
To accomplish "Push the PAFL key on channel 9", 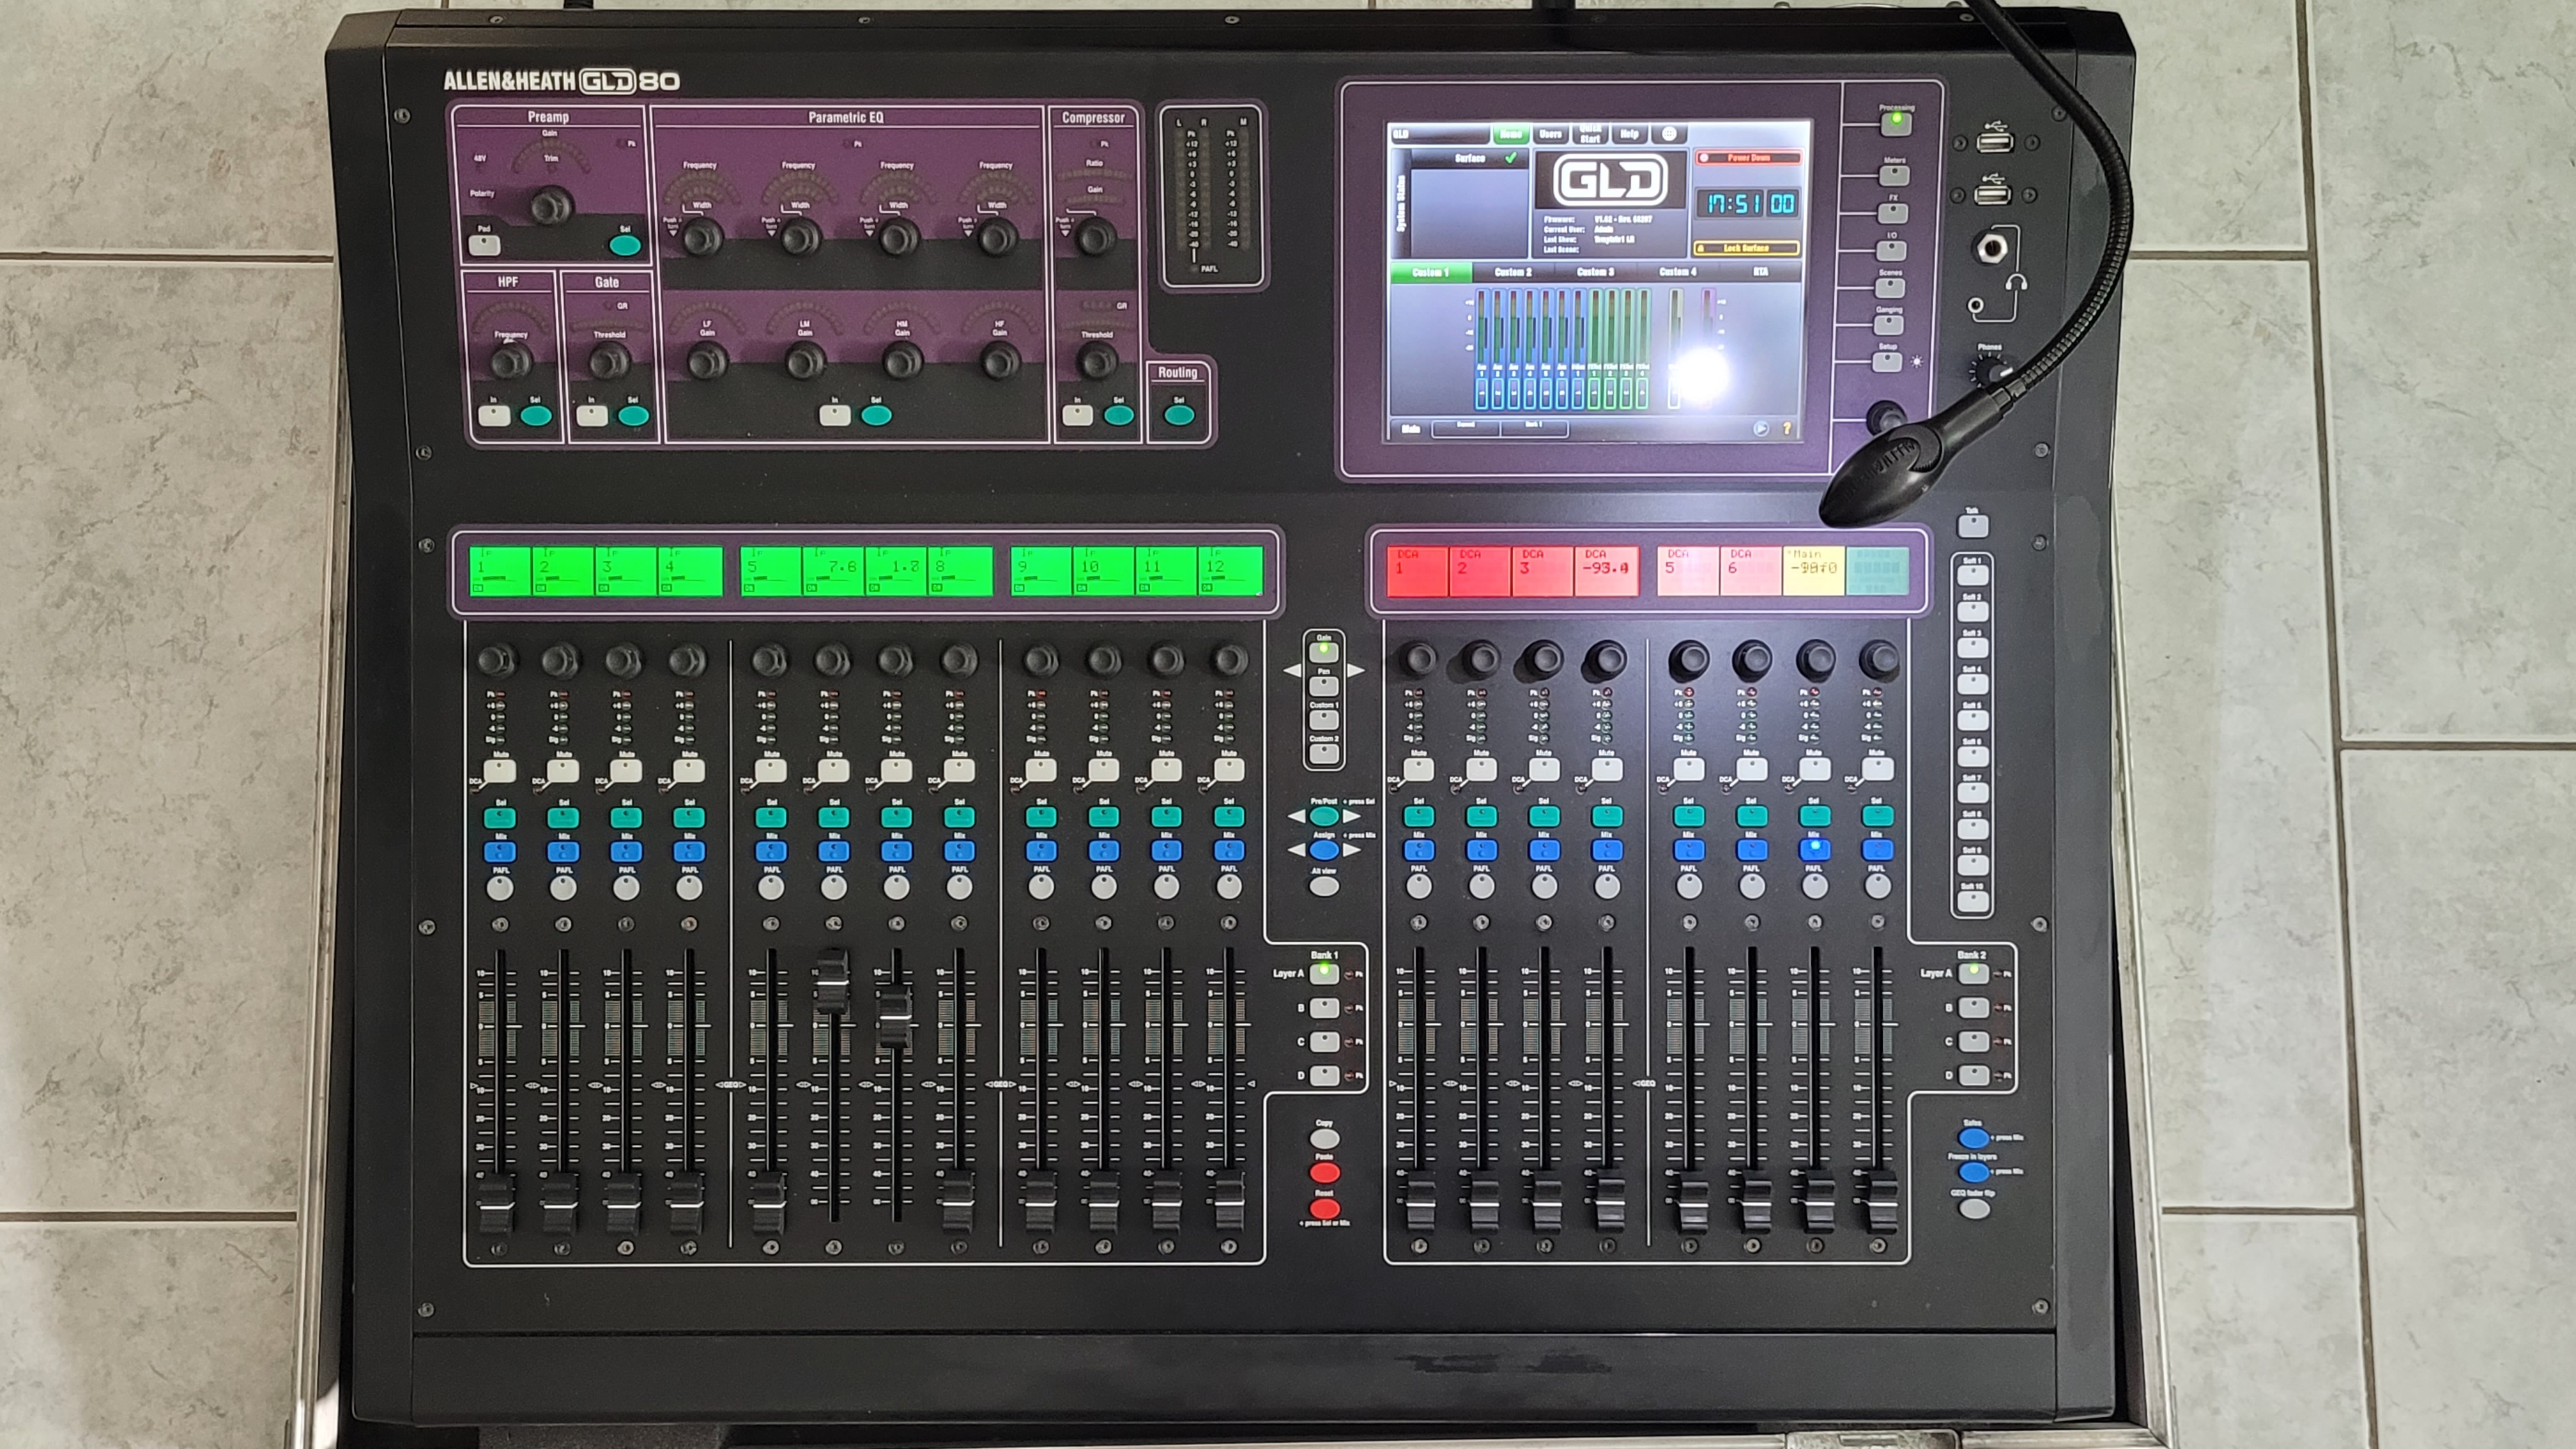I will click(1041, 887).
